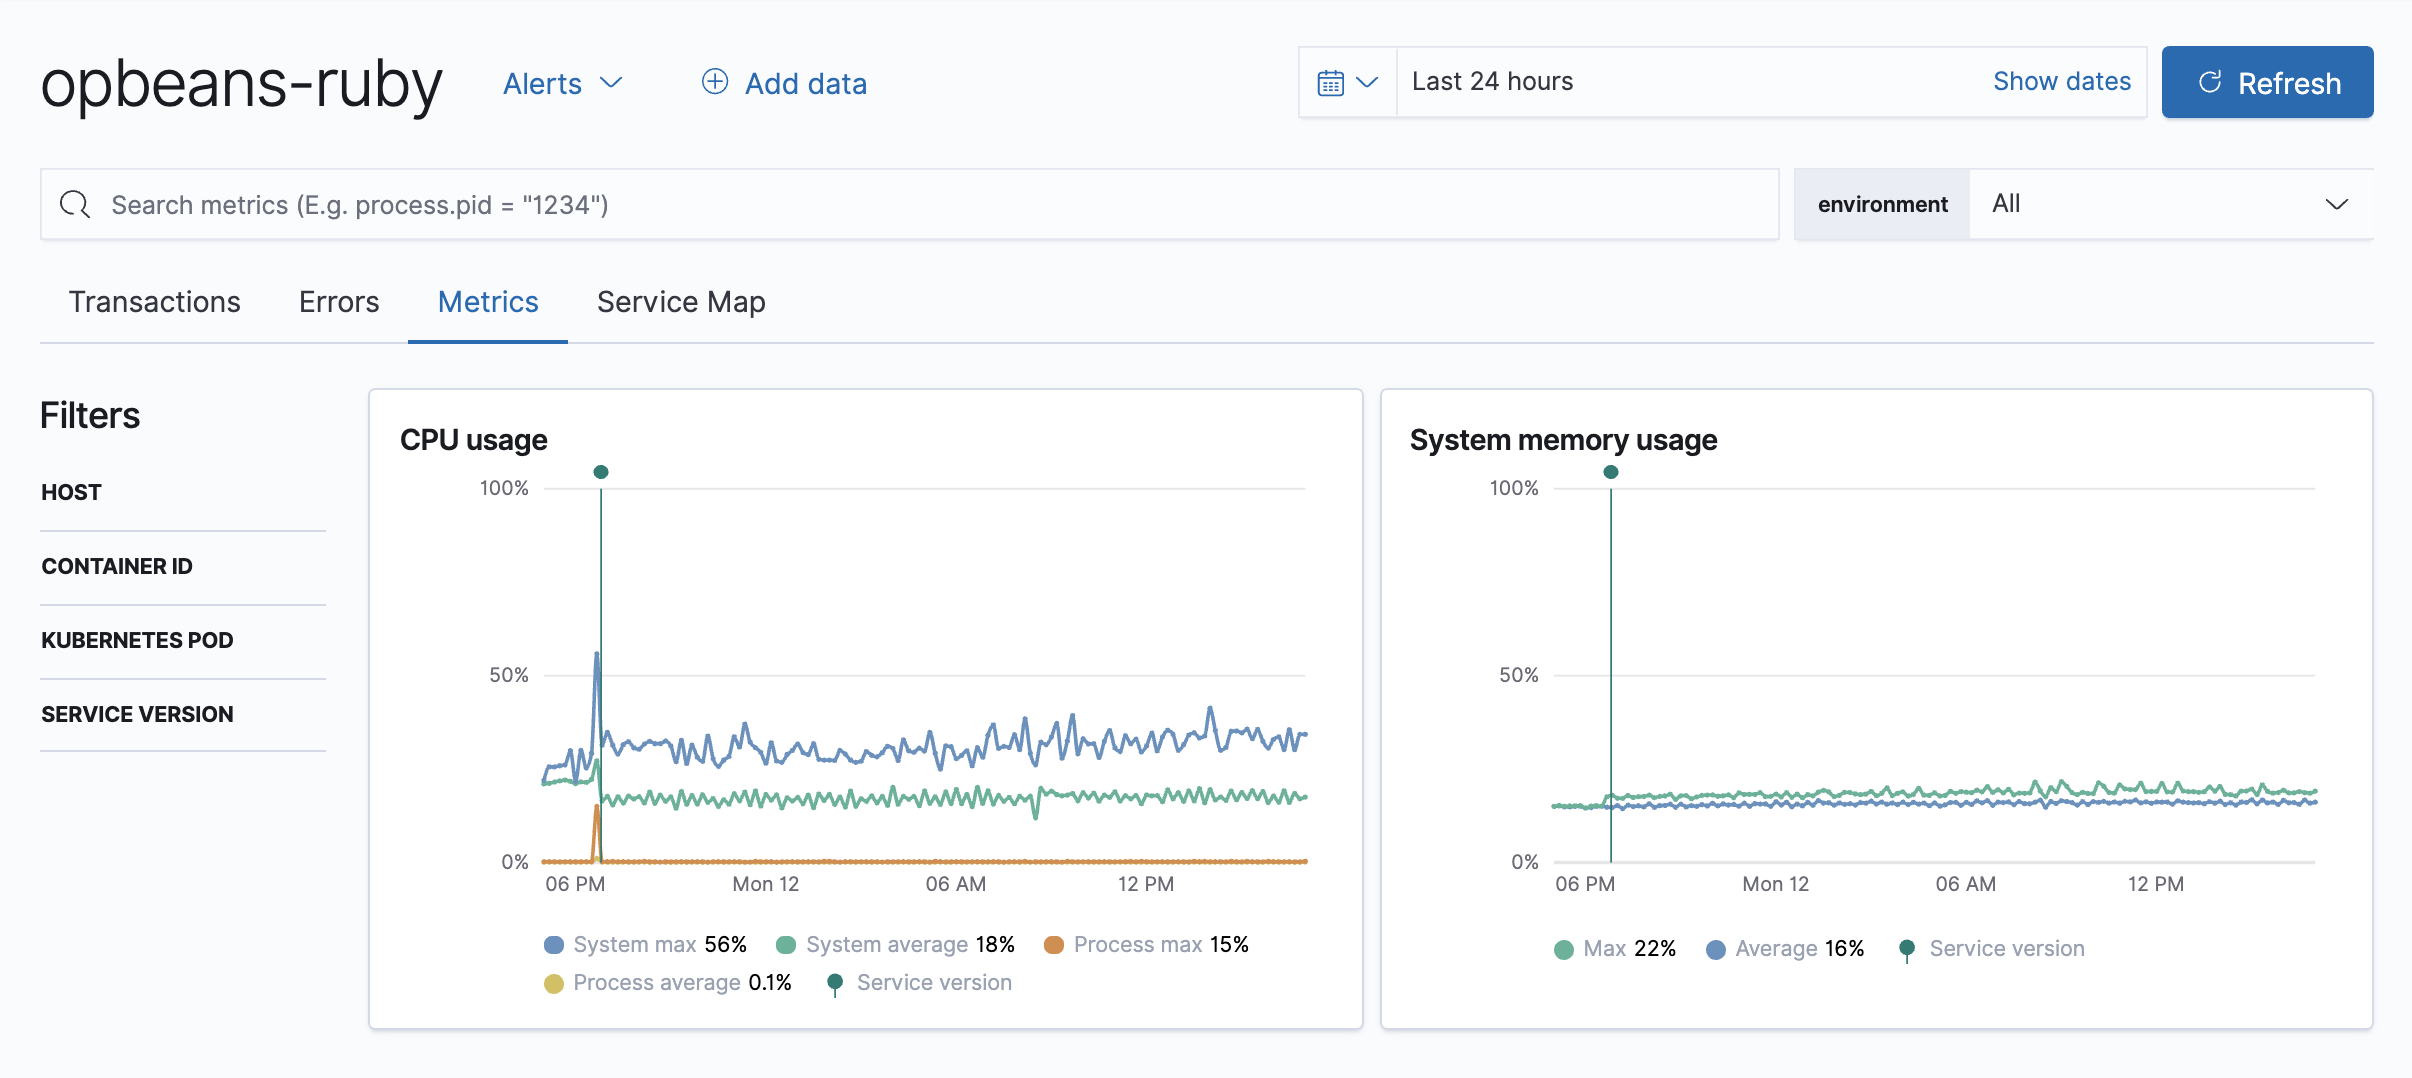
Task: Click the CPU chart service version marker
Action: tap(601, 472)
